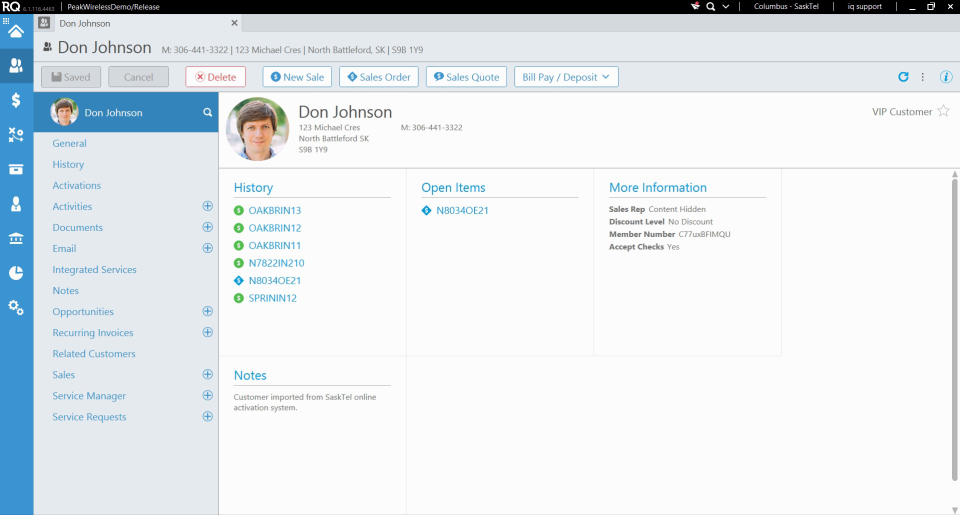960x515 pixels.
Task: Open the Settings gears icon in left rail
Action: tap(16, 307)
